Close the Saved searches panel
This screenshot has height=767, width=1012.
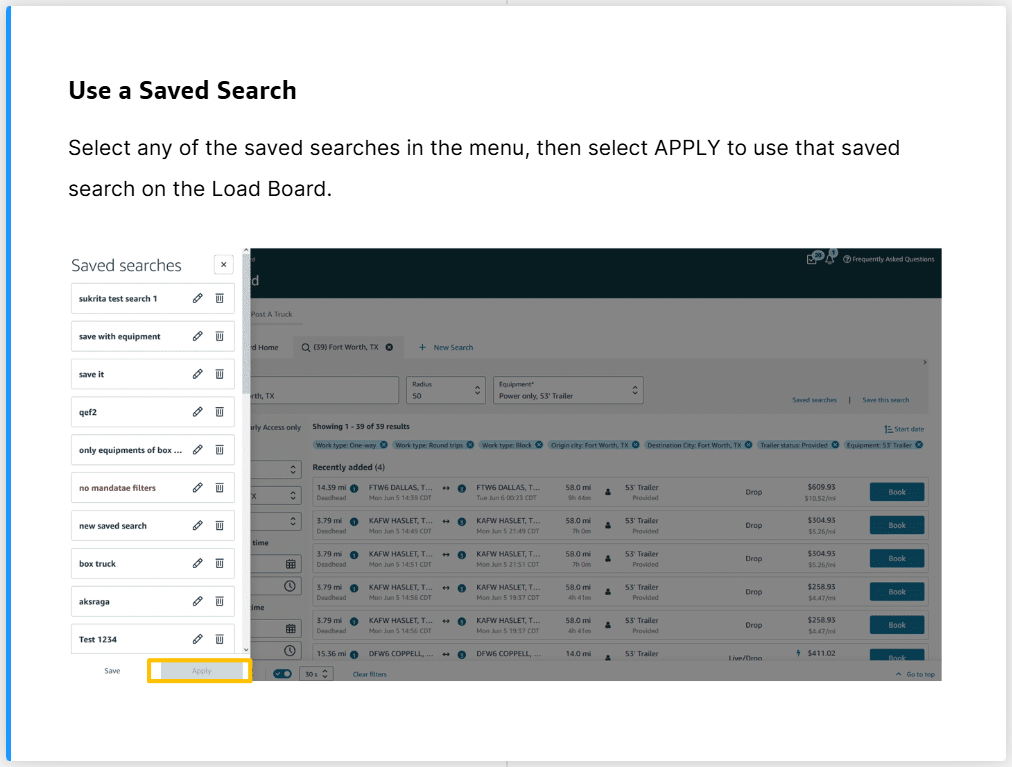click(223, 265)
